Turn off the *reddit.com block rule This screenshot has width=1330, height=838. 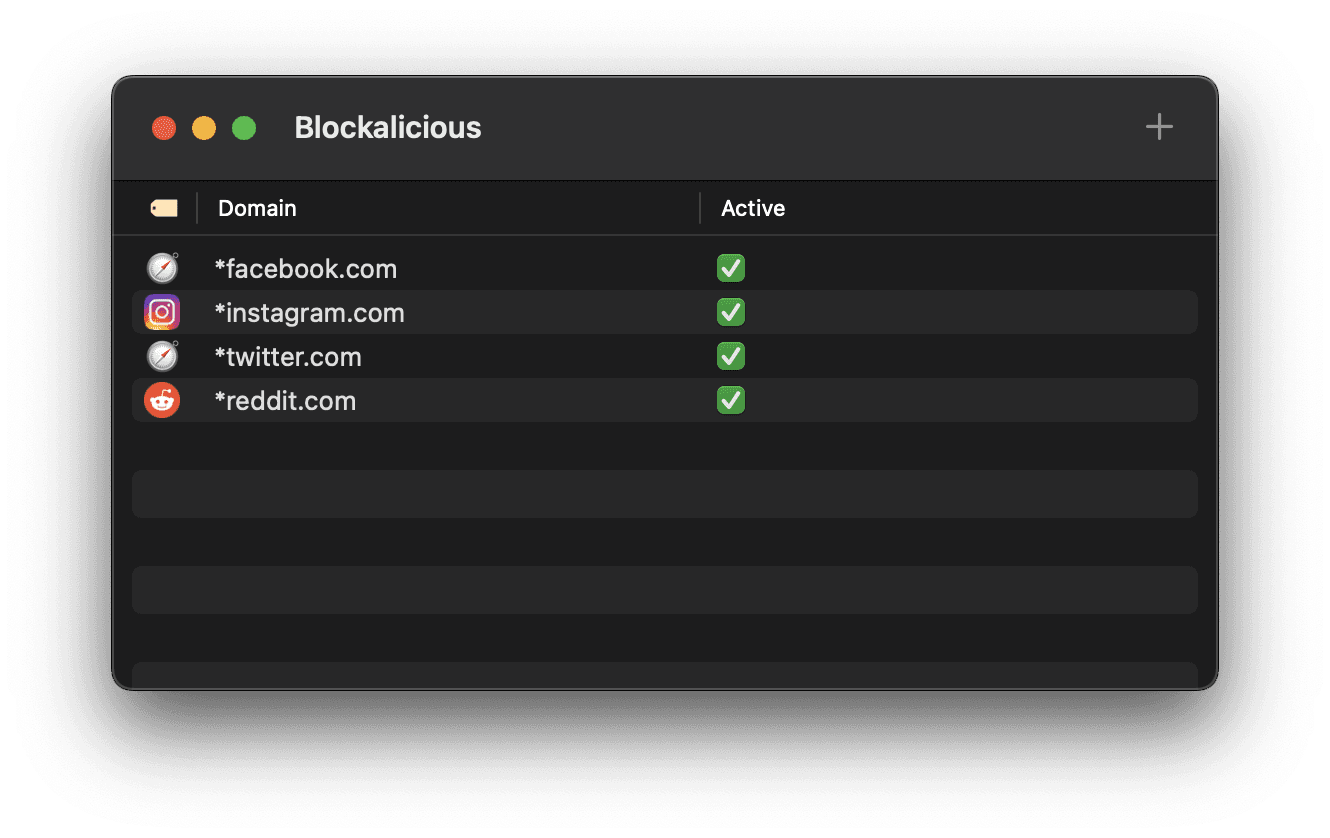[x=730, y=400]
